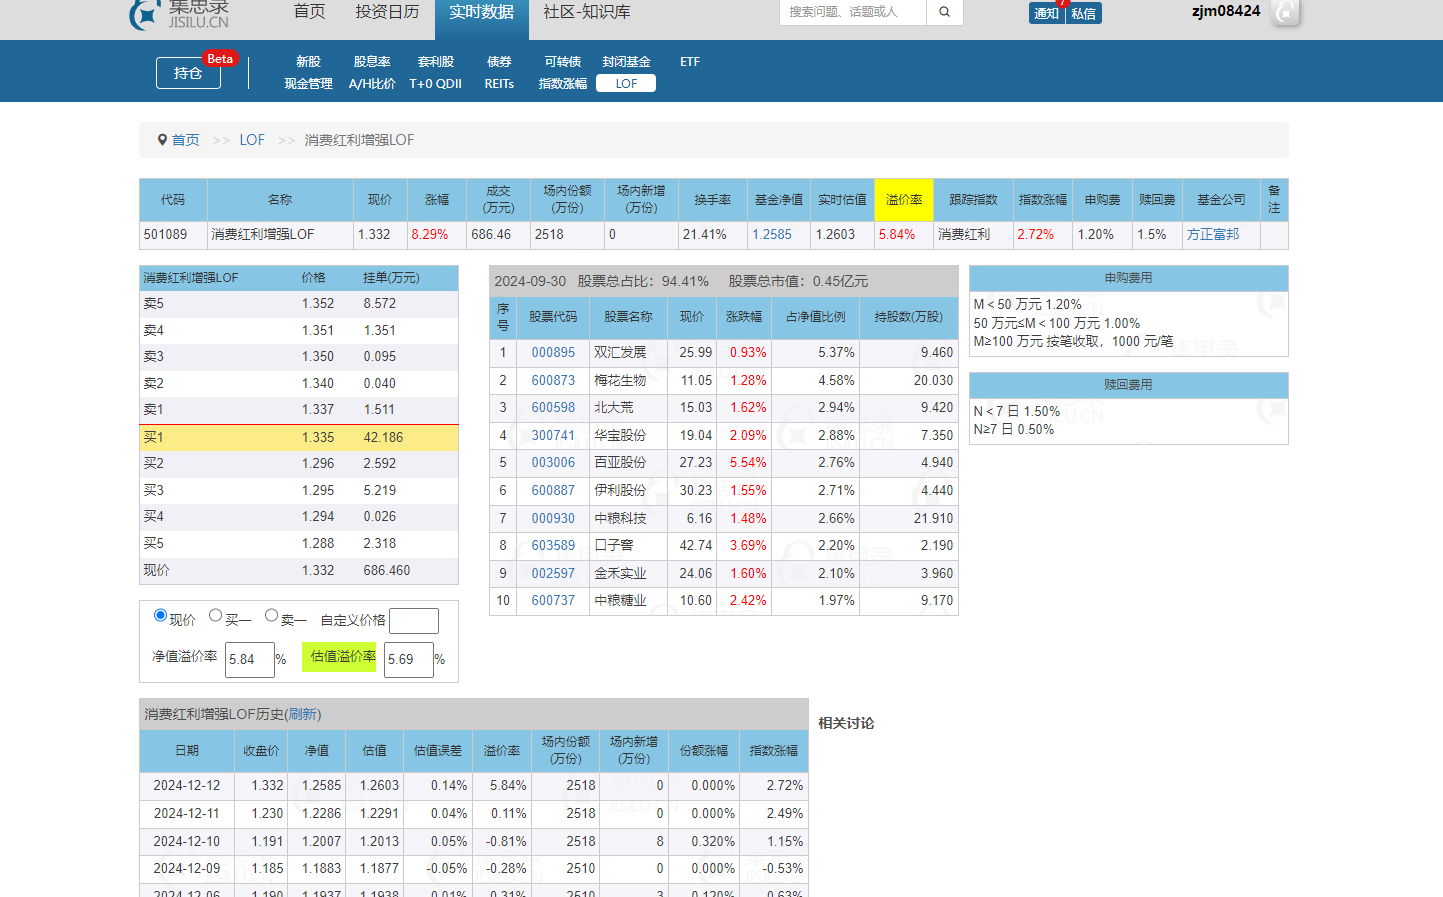Open the user avatar icon
Screen dimensions: 1443x897
[1286, 12]
